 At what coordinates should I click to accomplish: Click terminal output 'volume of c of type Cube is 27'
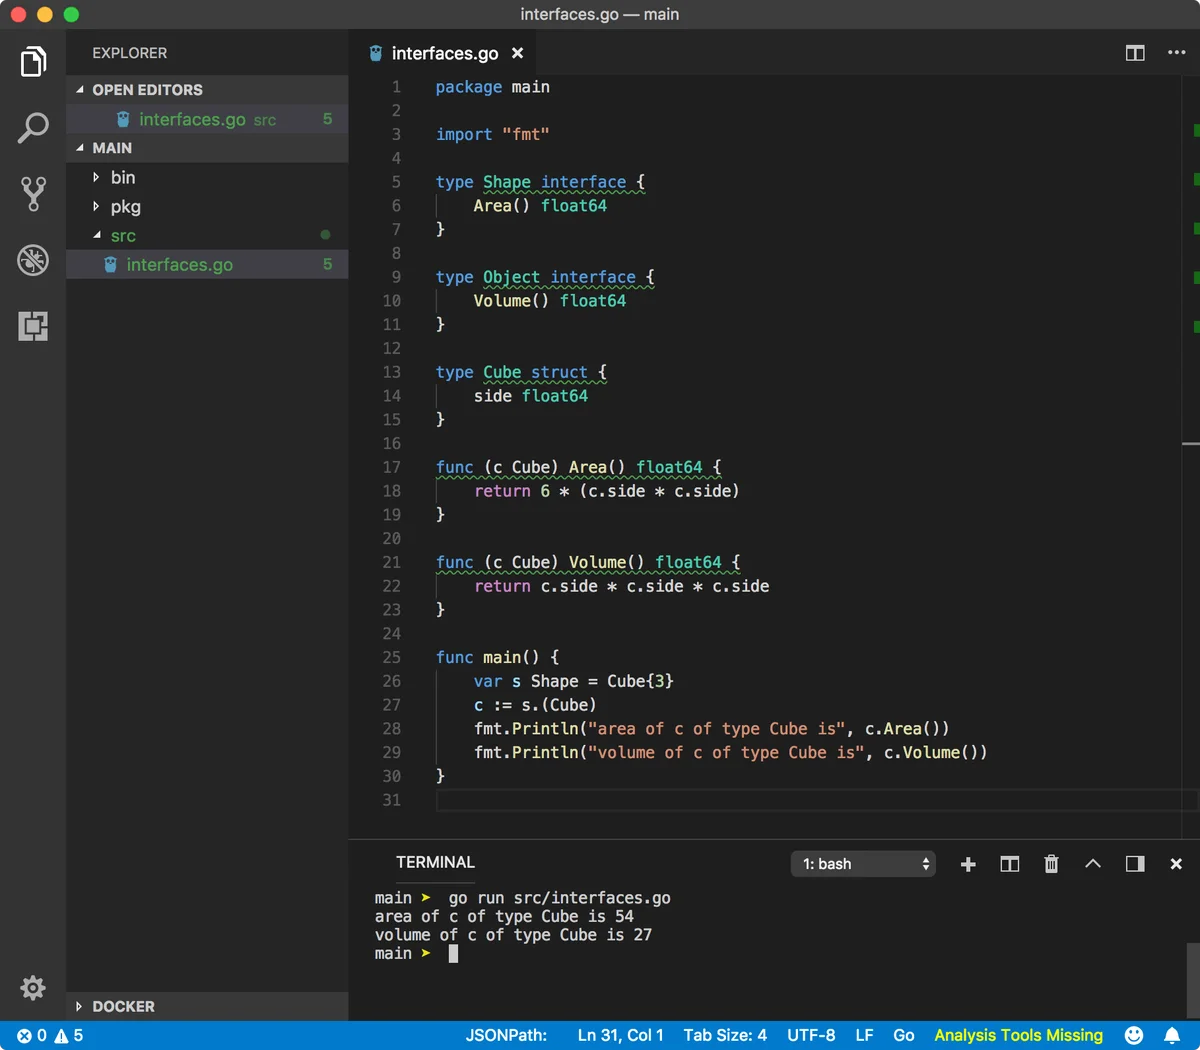coord(513,935)
